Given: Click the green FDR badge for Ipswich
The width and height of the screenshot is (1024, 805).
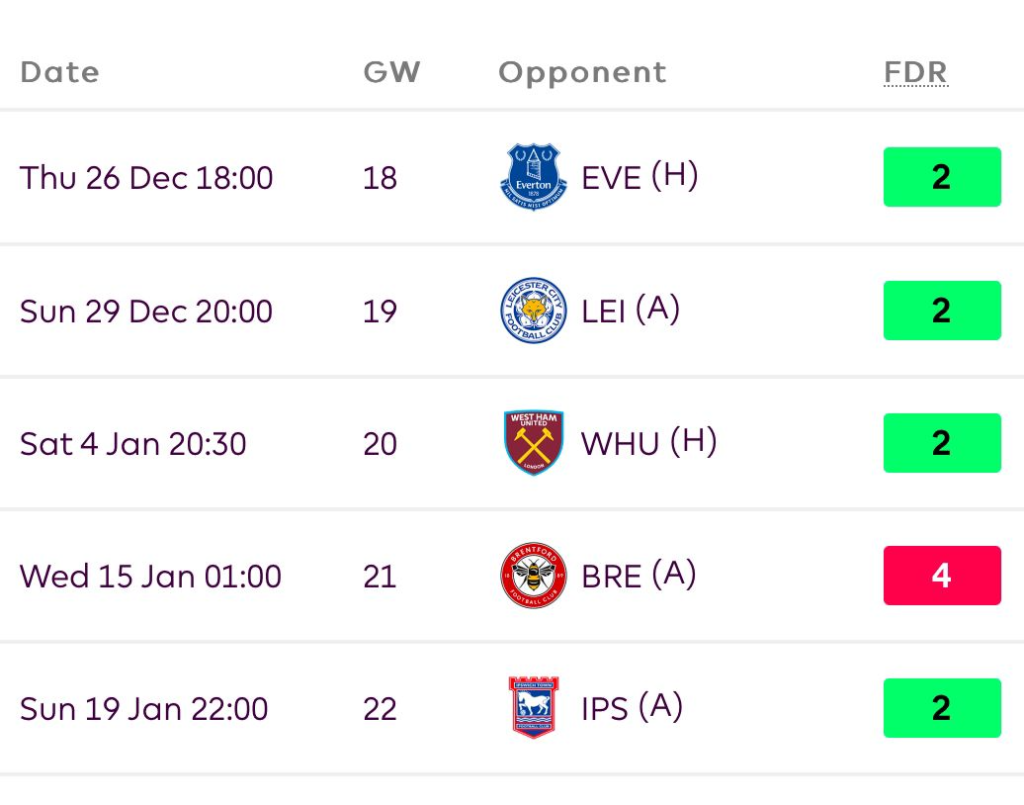Looking at the screenshot, I should click(941, 708).
